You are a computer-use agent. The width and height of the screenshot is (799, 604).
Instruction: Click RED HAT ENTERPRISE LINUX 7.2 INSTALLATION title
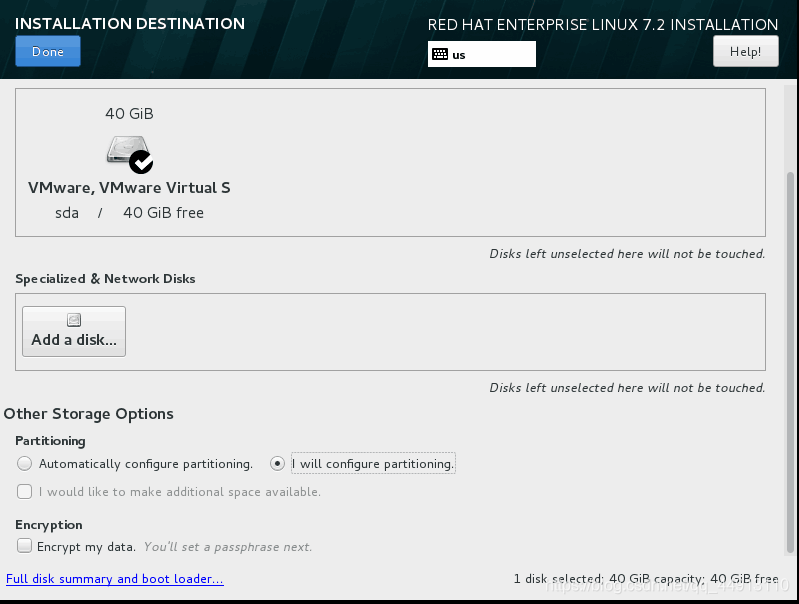coord(603,24)
